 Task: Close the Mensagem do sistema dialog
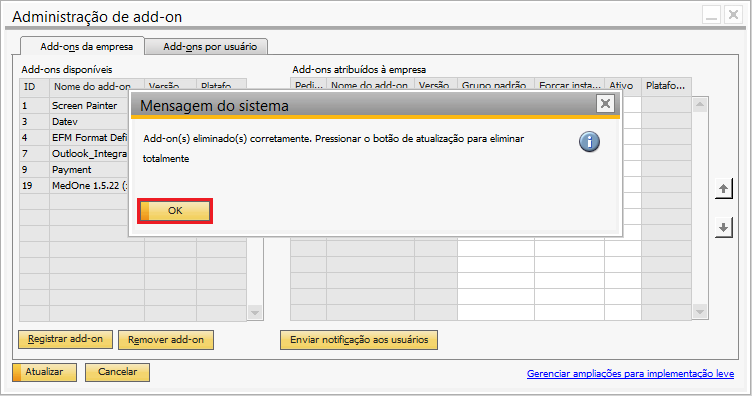605,104
